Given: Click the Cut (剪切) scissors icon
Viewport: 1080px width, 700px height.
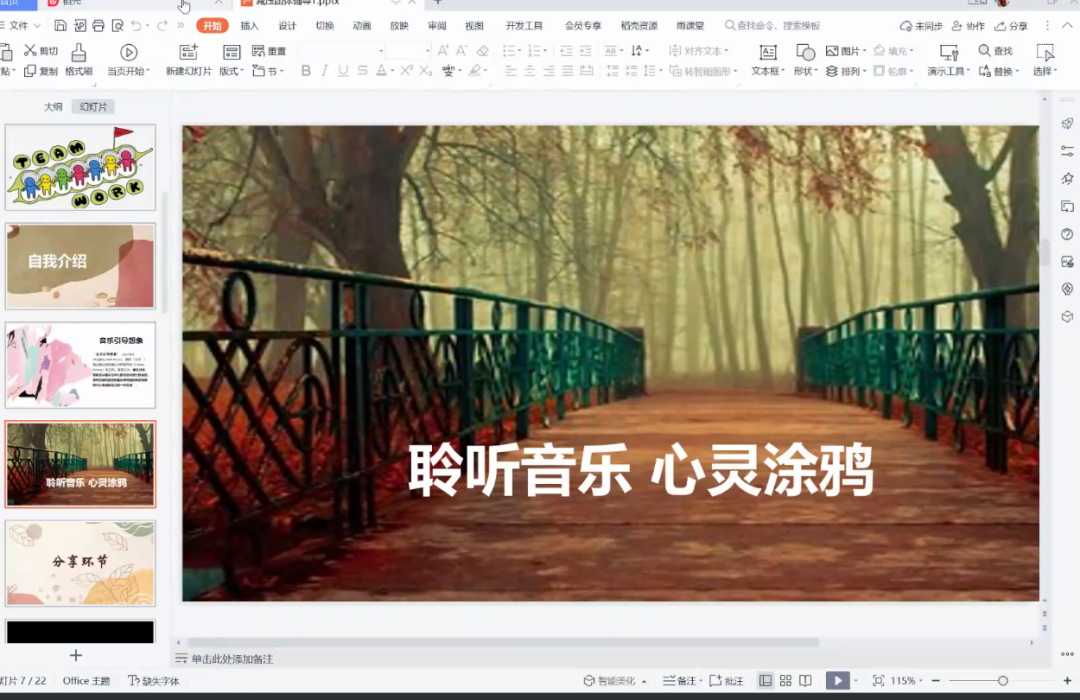Looking at the screenshot, I should (31, 51).
